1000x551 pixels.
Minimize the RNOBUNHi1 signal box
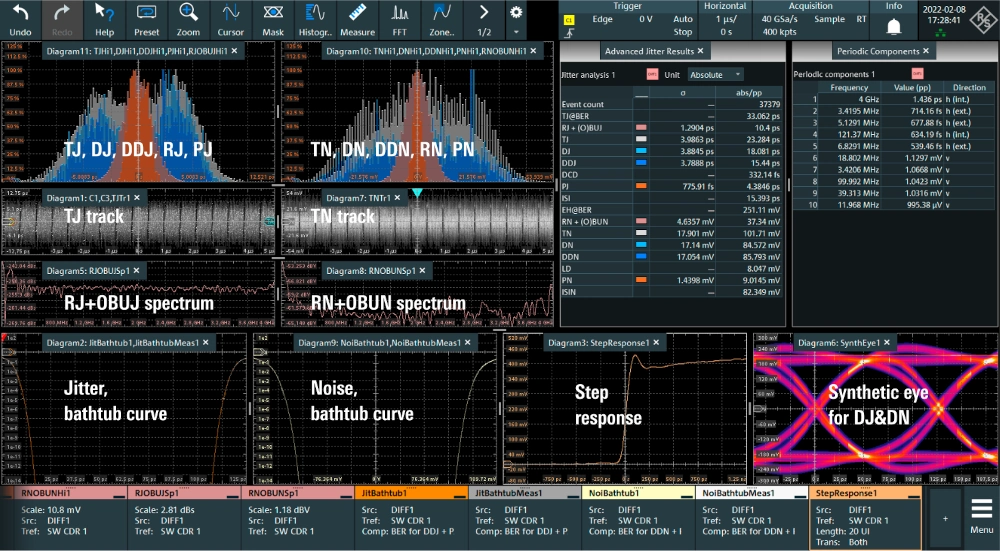pos(121,495)
